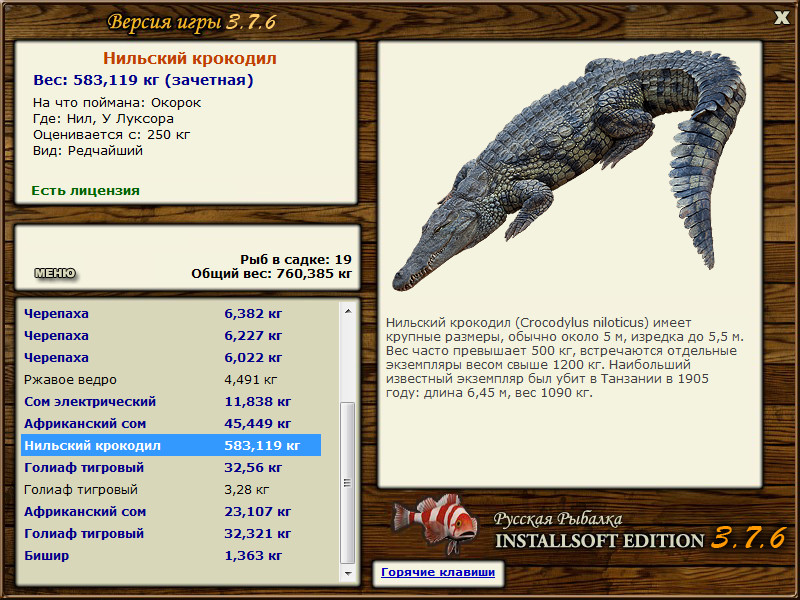Click the Nile crocodile picture
Image resolution: width=800 pixels, height=600 pixels.
point(569,171)
